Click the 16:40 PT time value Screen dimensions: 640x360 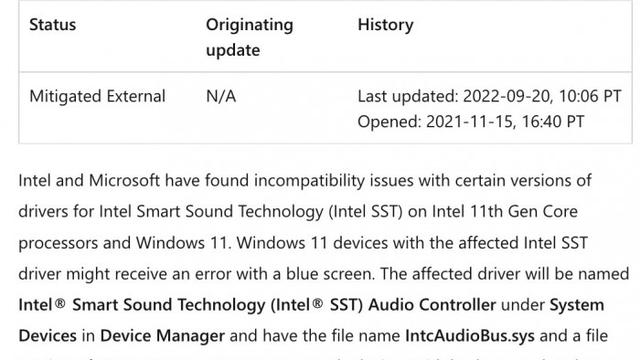coord(553,122)
